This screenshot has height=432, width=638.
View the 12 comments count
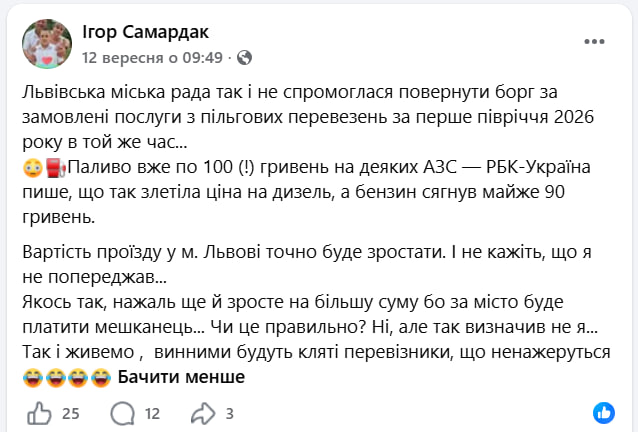pos(153,414)
